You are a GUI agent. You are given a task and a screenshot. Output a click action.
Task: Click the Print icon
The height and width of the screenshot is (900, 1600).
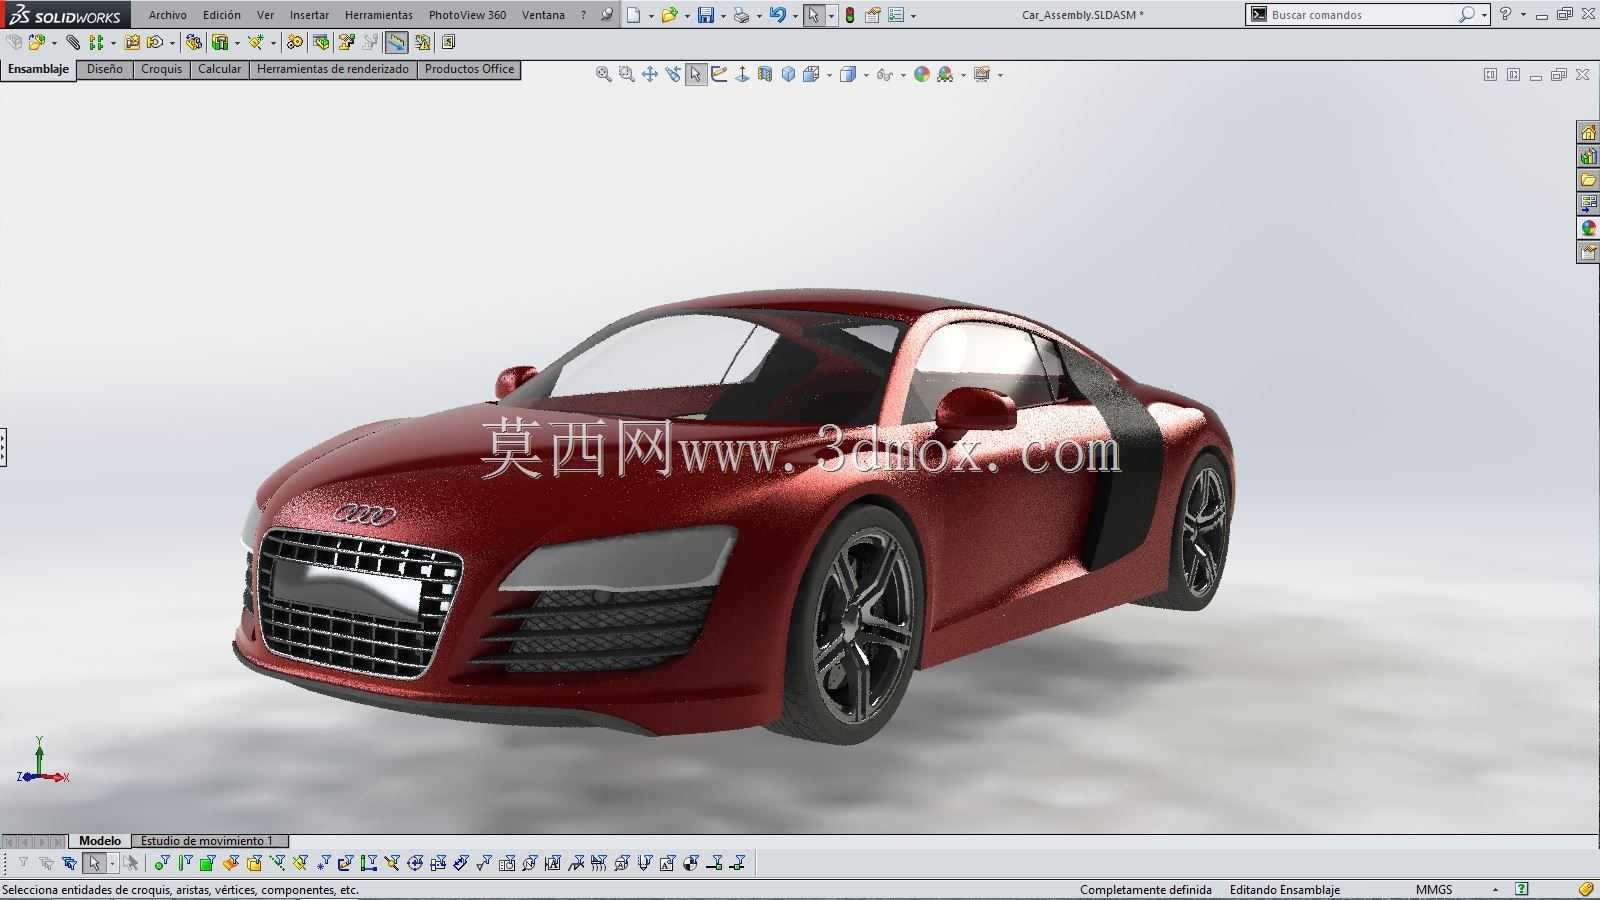tap(741, 15)
